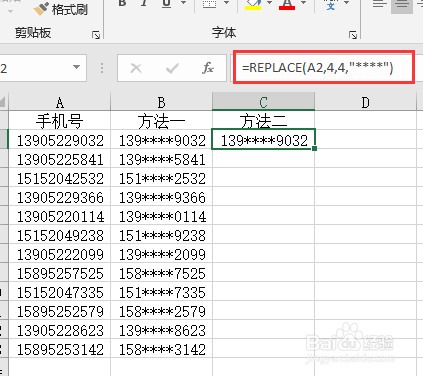Viewport: 423px width, 376px height.
Task: Select cell containing 13905228623
Action: pos(60,330)
